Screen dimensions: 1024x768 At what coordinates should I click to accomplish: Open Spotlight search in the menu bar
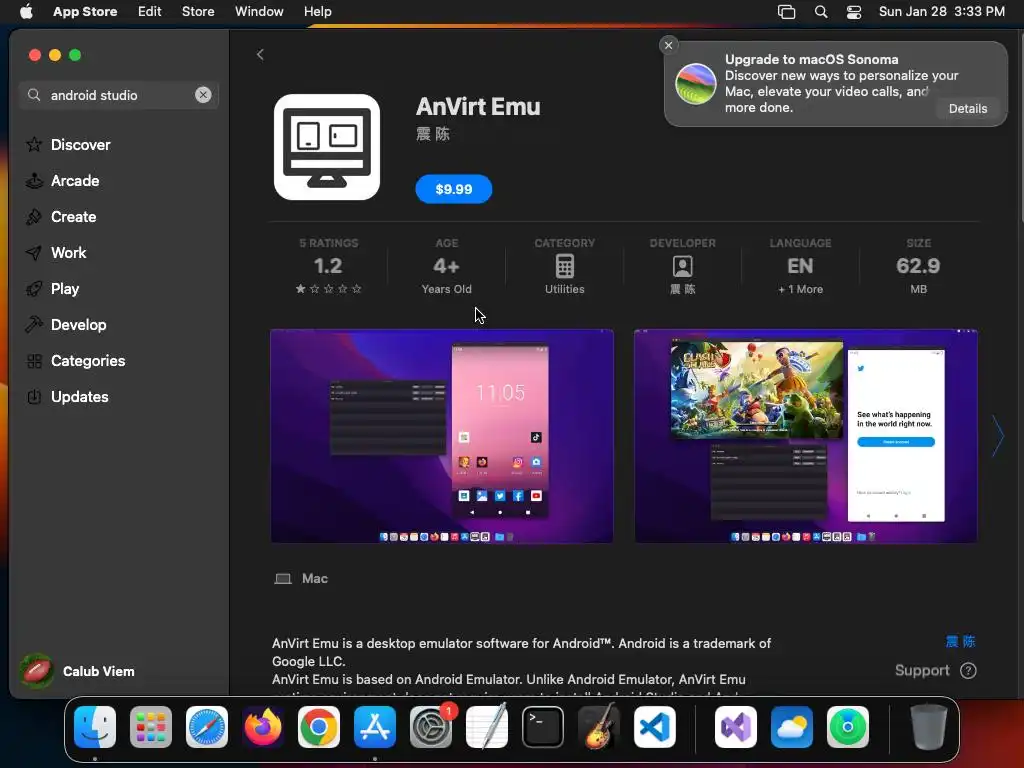coord(821,12)
